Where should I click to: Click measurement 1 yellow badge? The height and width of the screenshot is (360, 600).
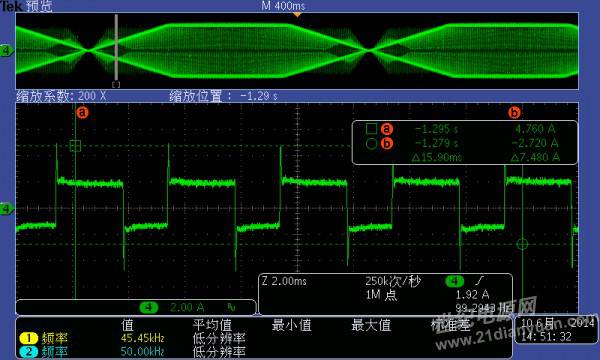(28, 338)
